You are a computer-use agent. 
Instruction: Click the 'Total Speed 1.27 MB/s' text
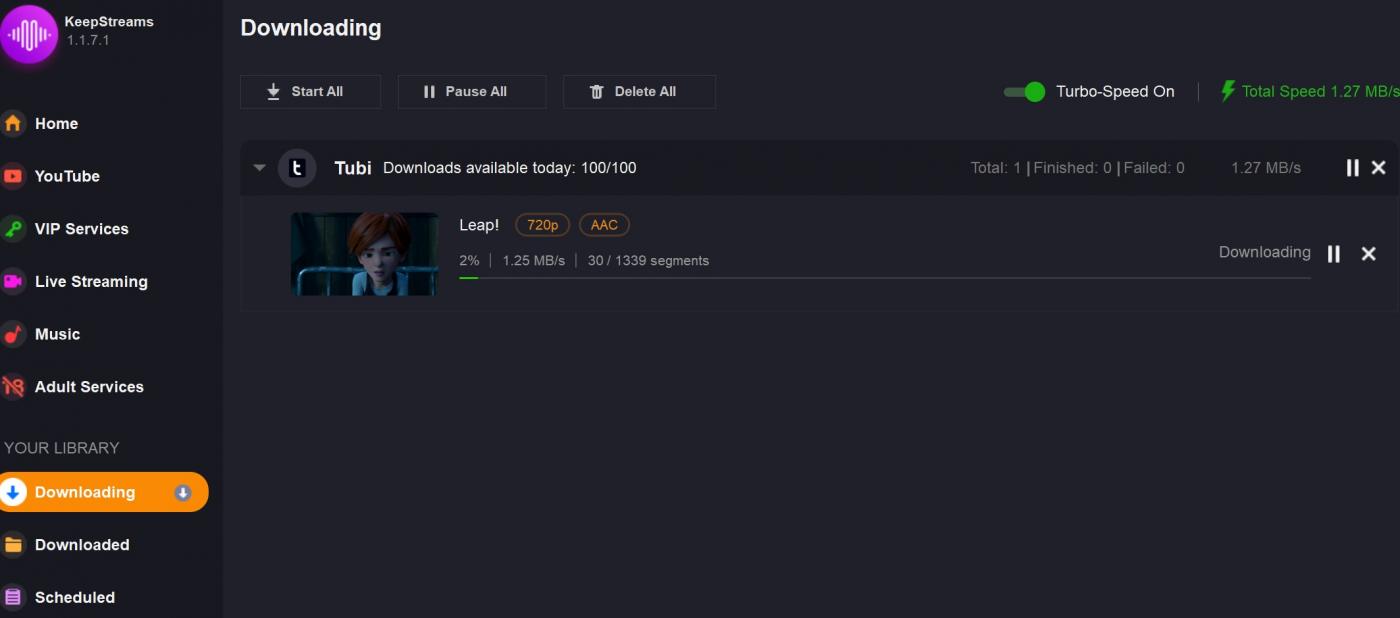tap(1320, 91)
